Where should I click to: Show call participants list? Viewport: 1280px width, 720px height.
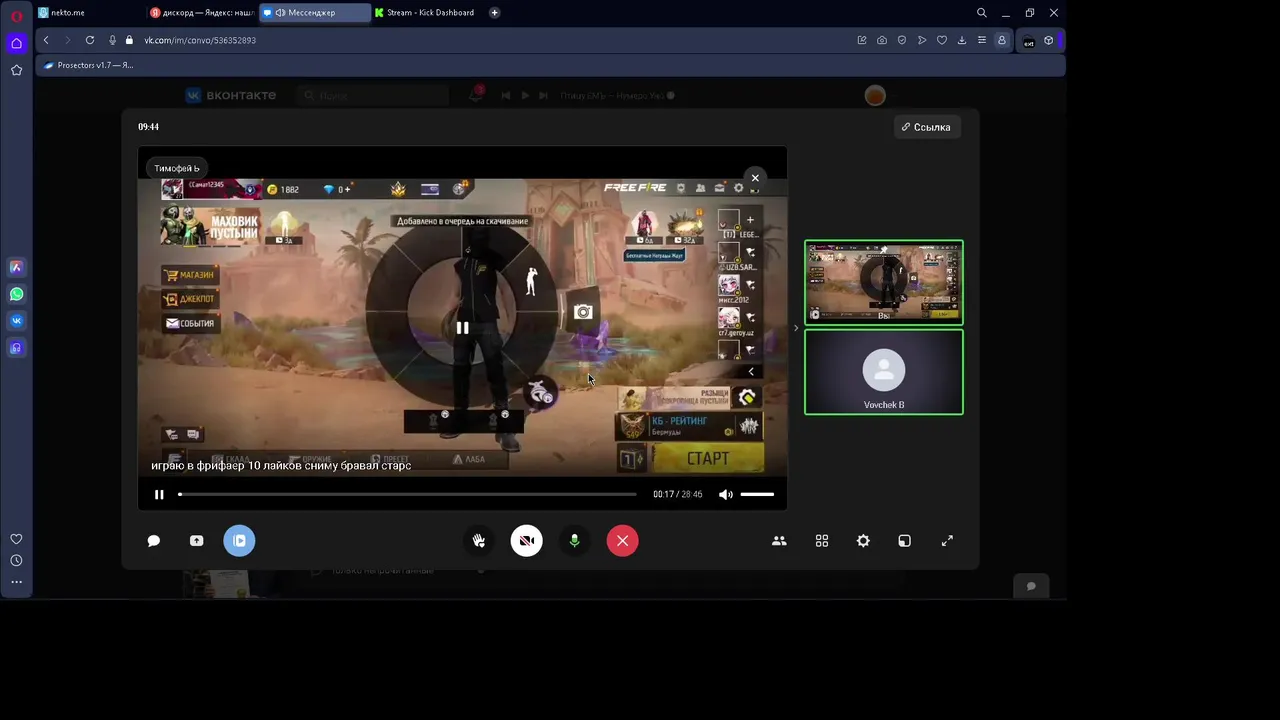pyautogui.click(x=779, y=541)
